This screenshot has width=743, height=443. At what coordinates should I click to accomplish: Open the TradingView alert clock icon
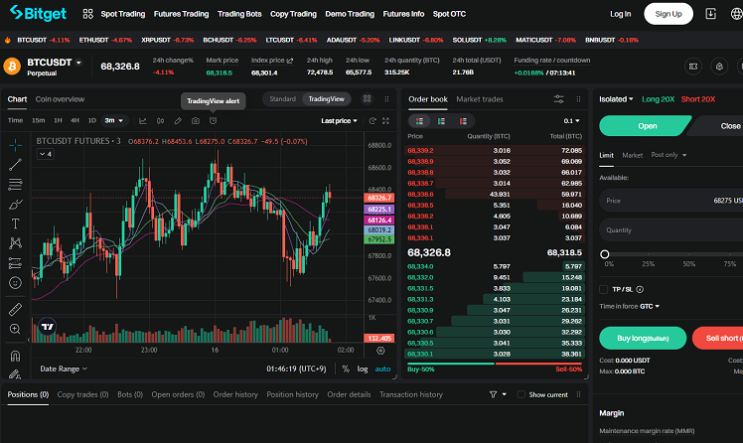point(213,121)
